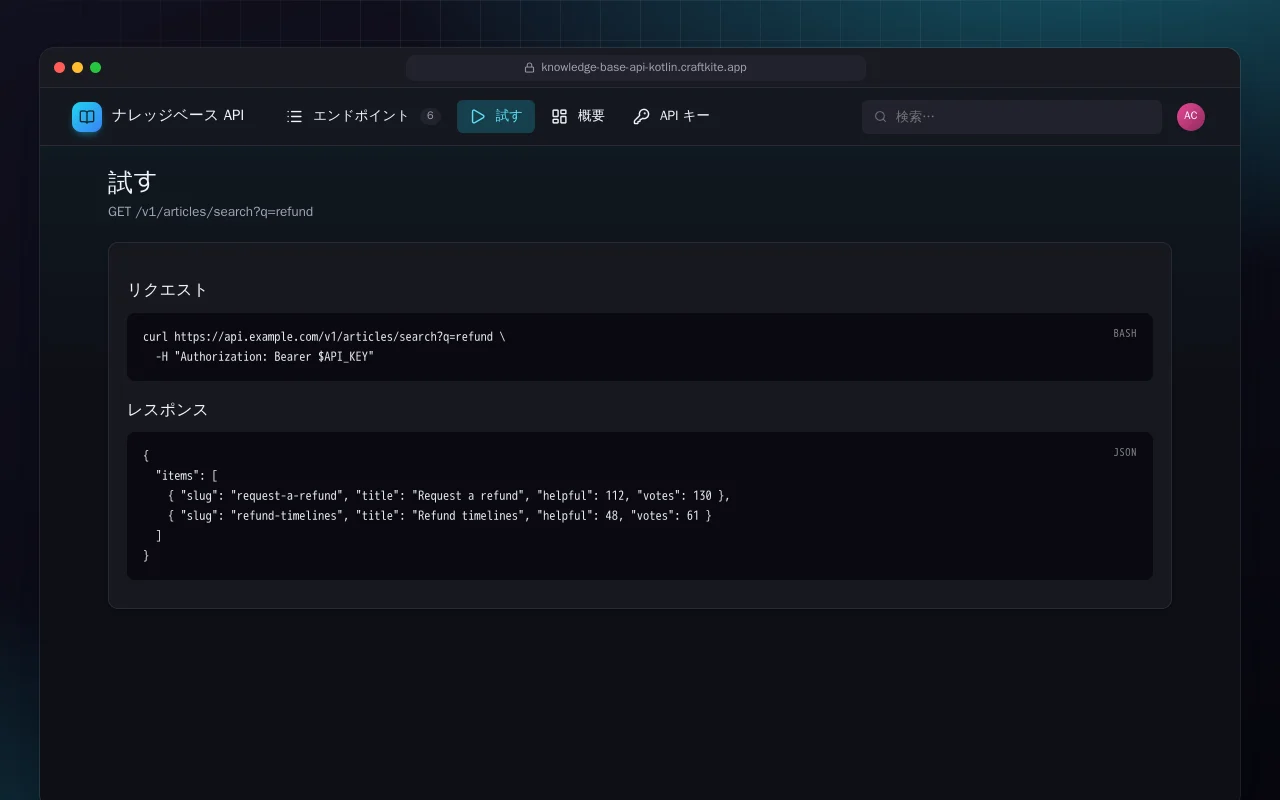Screen dimensions: 1280x800
Task: Open the AC user avatar
Action: (x=1191, y=117)
